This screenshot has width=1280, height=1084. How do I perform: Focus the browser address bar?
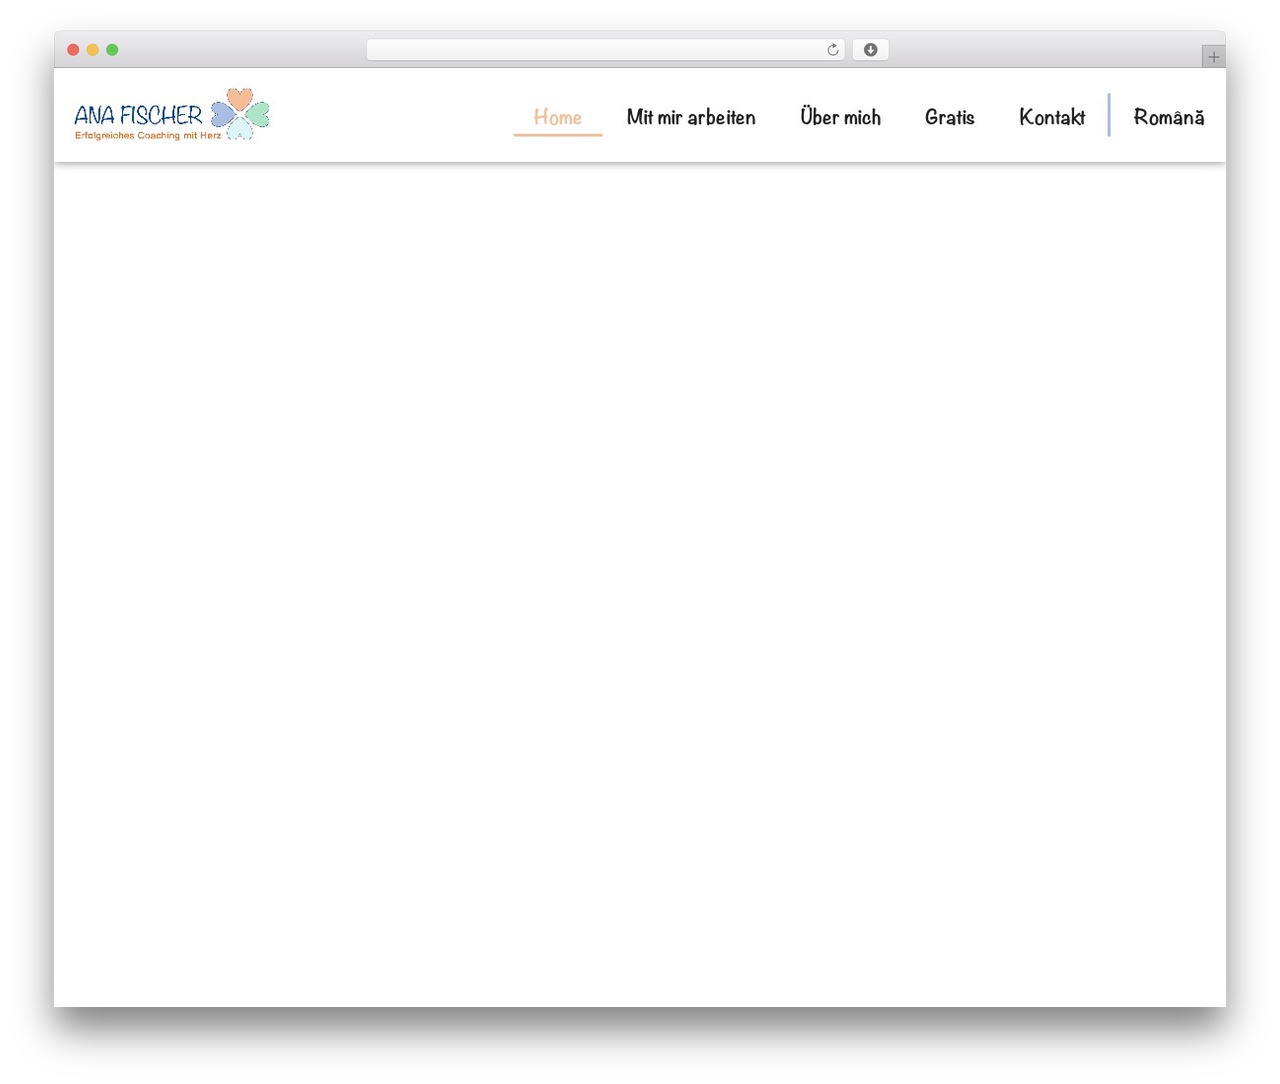click(605, 50)
